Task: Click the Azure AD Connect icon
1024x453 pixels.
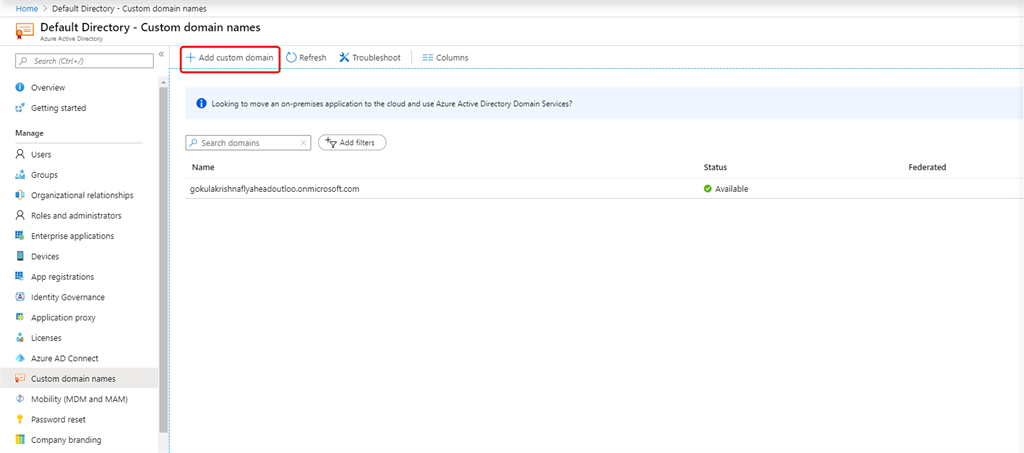Action: tap(20, 358)
